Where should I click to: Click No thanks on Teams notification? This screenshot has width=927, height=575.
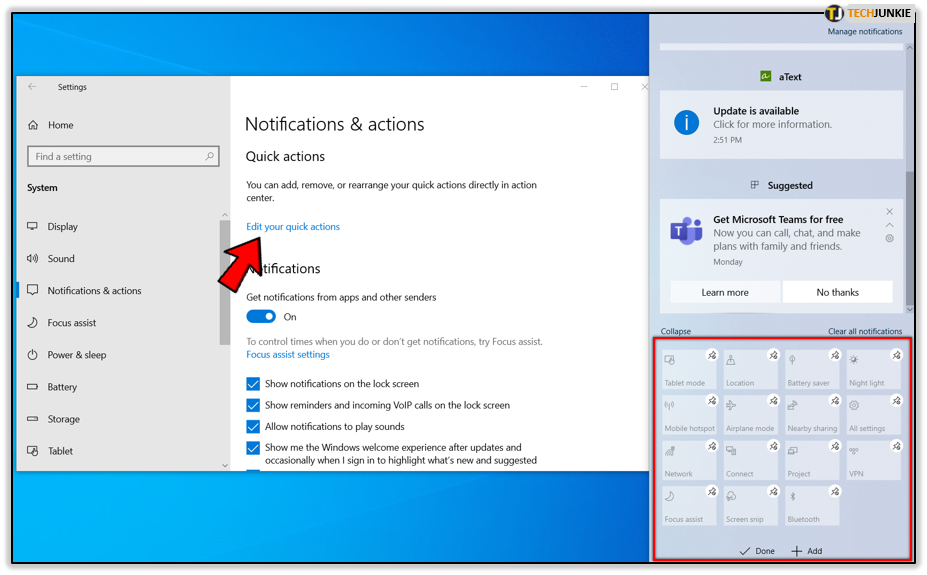837,293
